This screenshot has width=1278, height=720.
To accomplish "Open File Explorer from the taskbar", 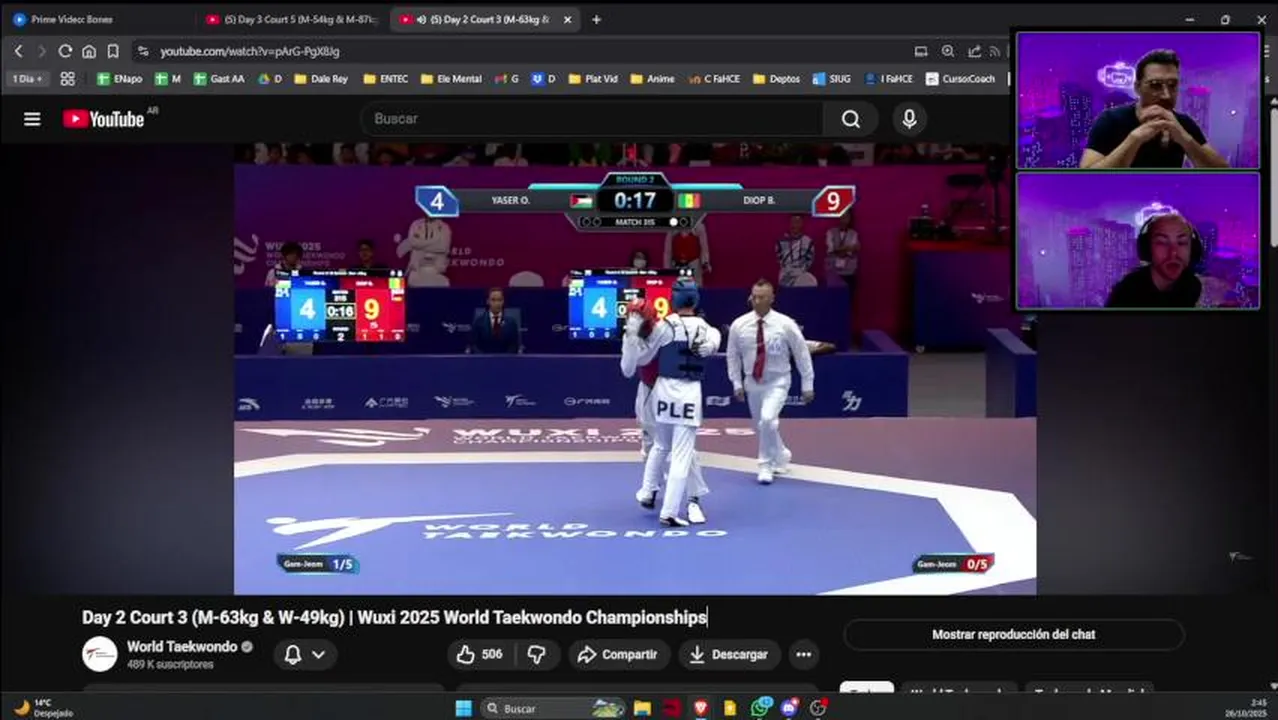I will (x=642, y=708).
